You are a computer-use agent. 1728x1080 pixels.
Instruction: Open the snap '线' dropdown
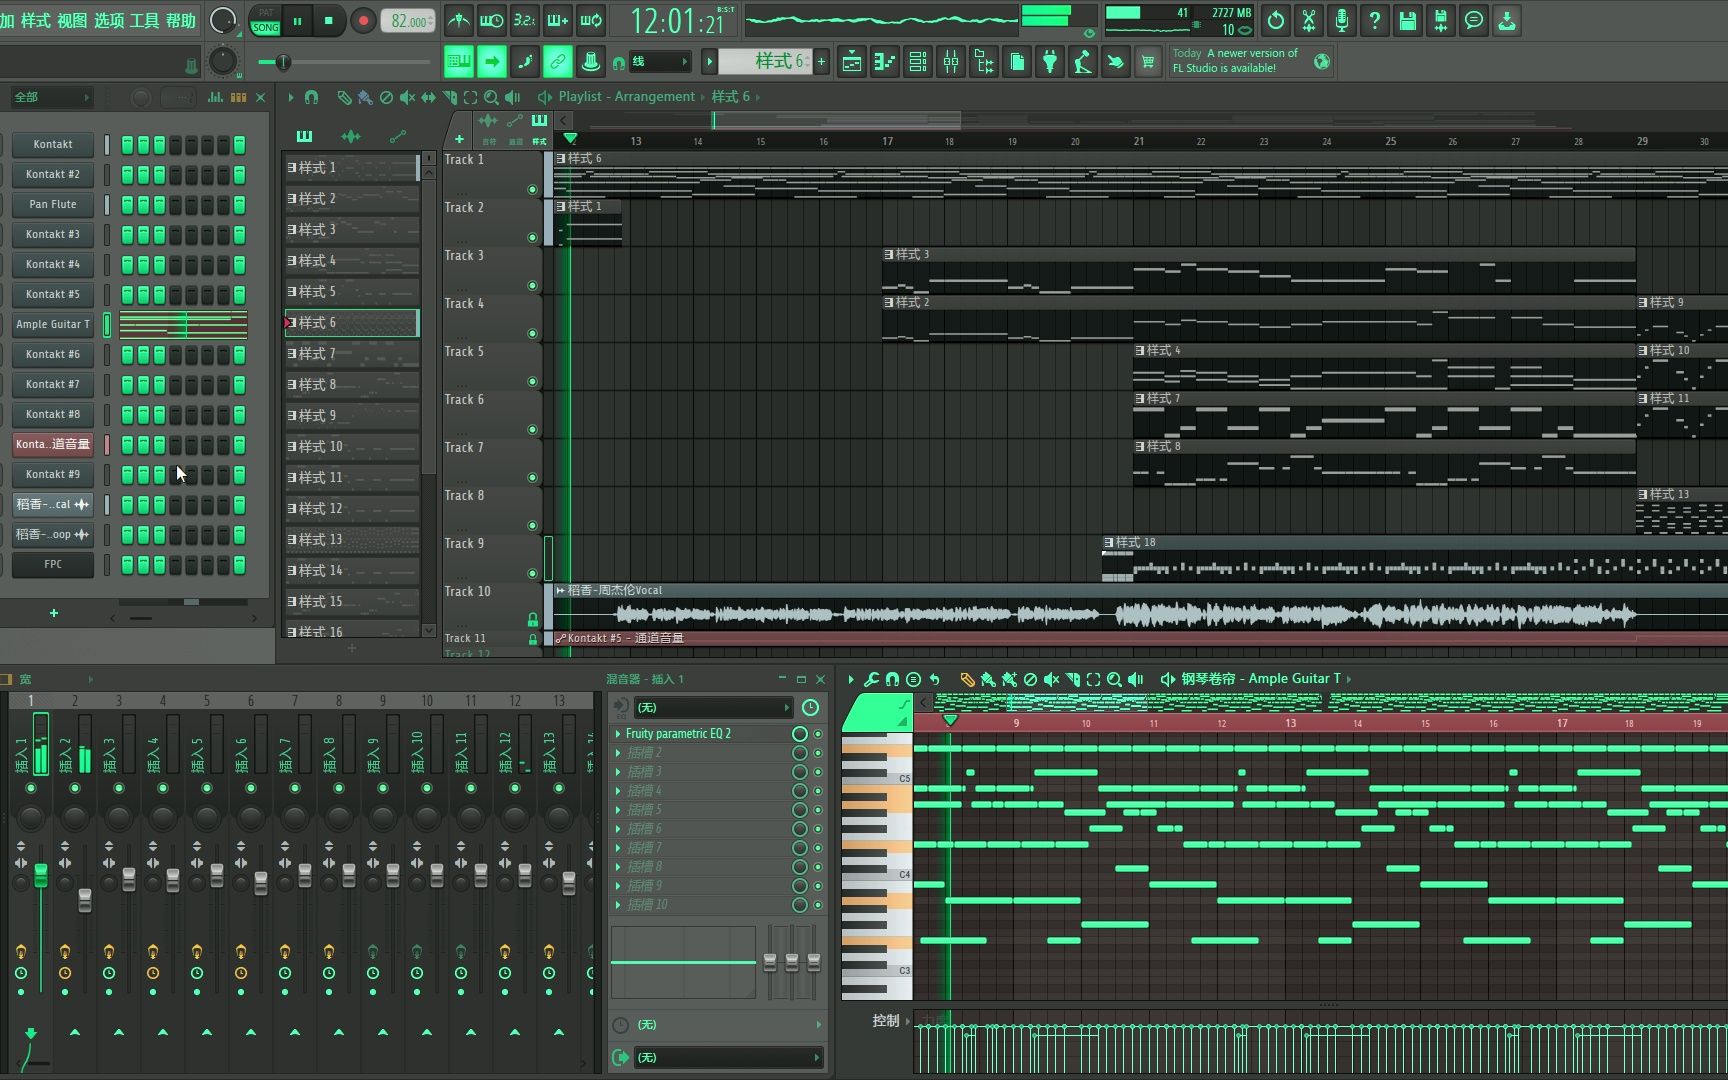[x=659, y=62]
